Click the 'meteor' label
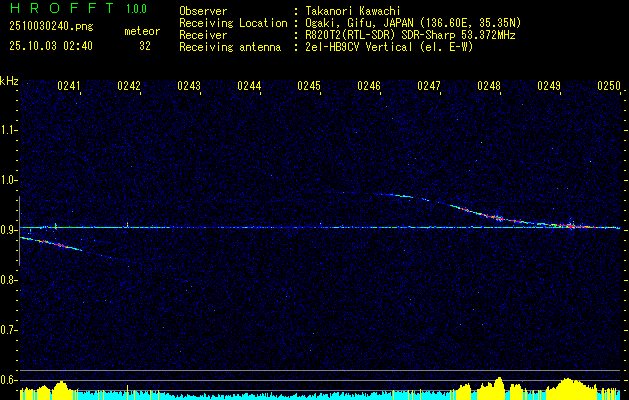 tap(142, 31)
